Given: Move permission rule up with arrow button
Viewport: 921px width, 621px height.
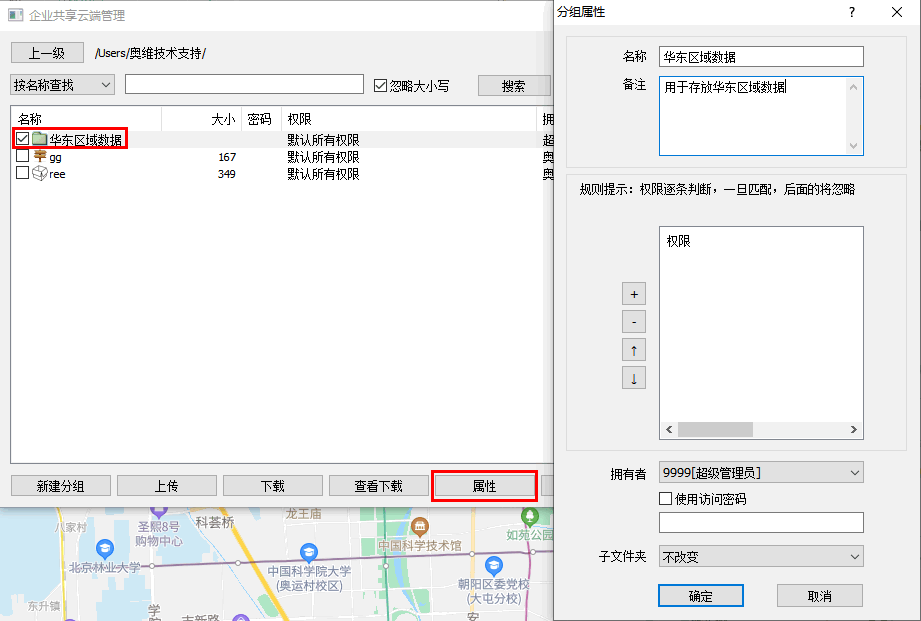Looking at the screenshot, I should (633, 350).
